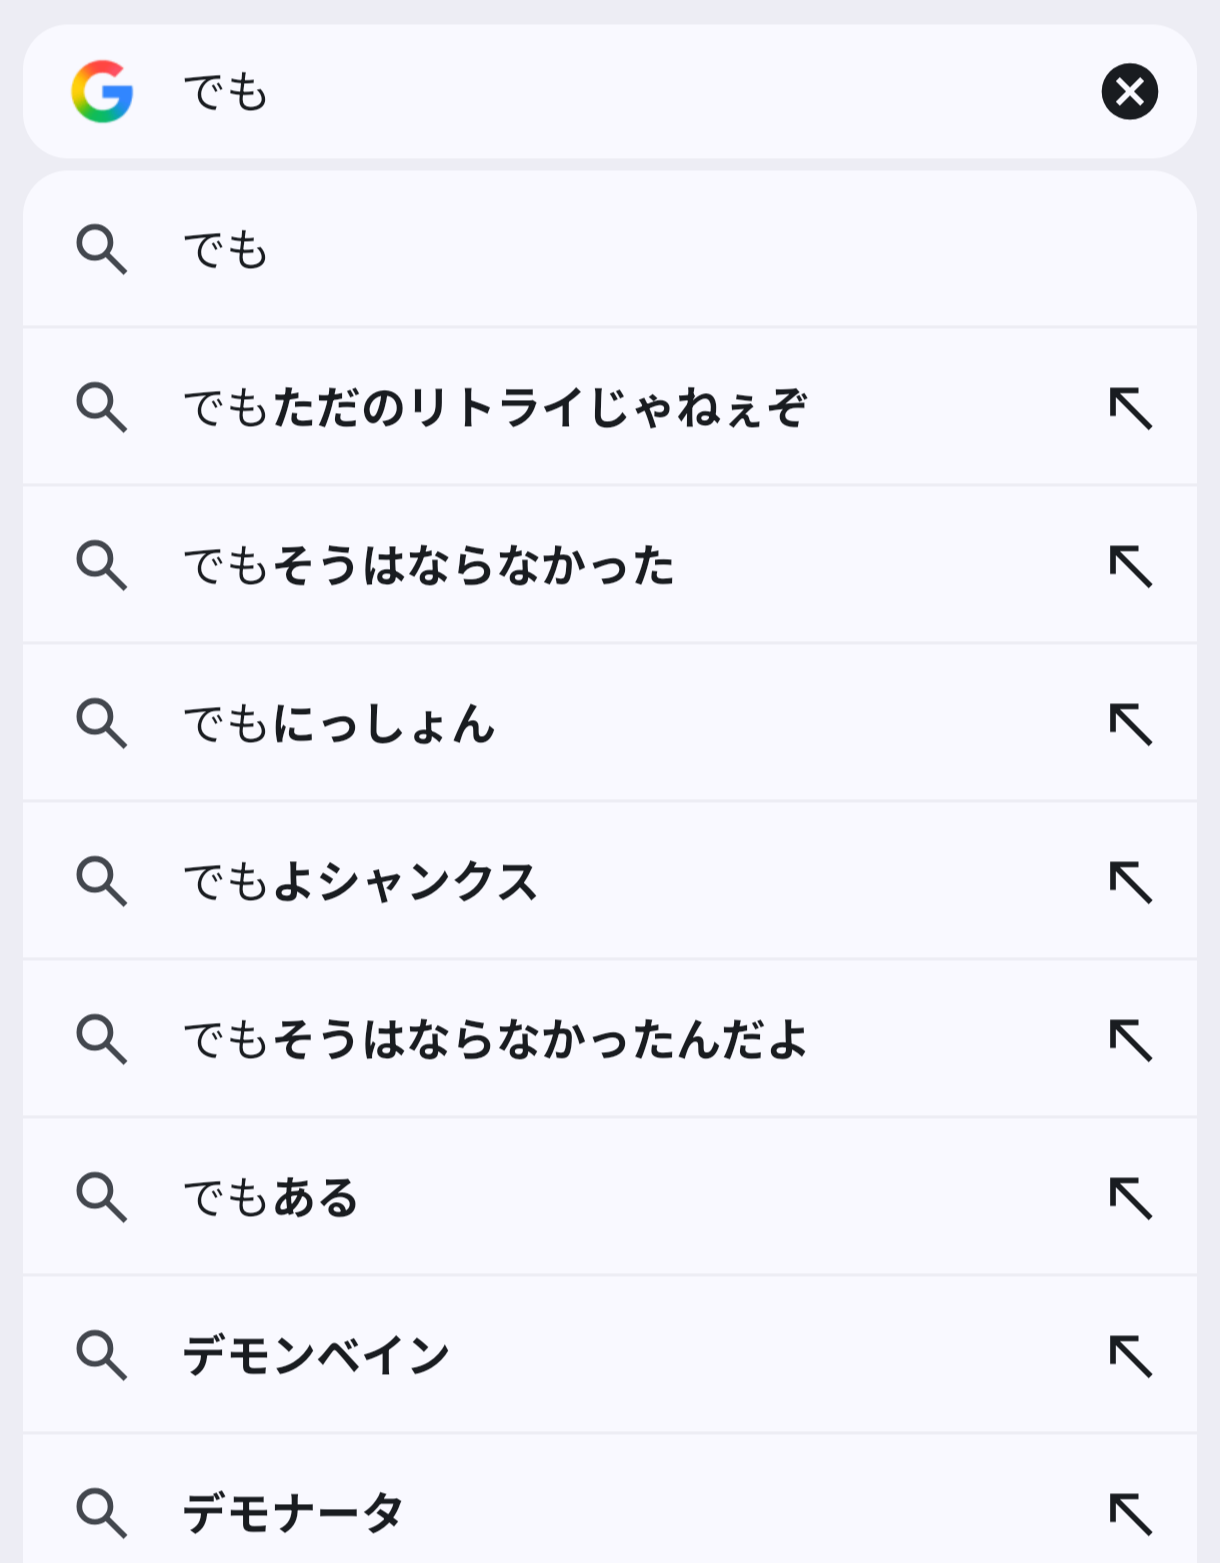Choose the でもある suggestion
1220x1563 pixels.
point(271,1198)
